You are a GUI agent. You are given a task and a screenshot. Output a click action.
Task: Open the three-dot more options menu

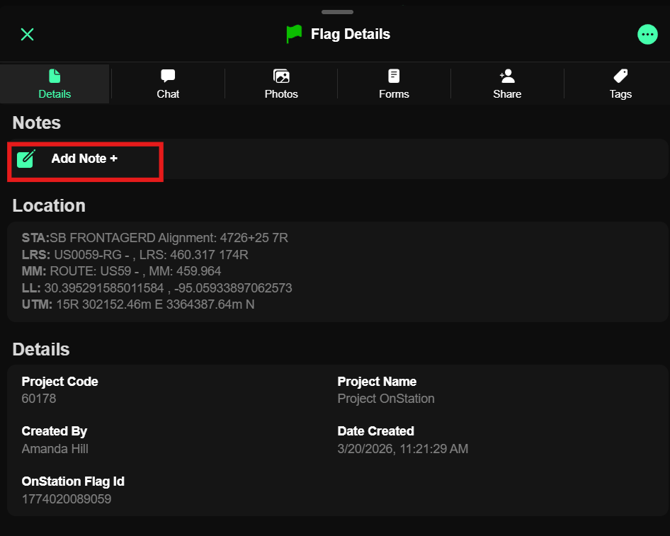pyautogui.click(x=647, y=34)
